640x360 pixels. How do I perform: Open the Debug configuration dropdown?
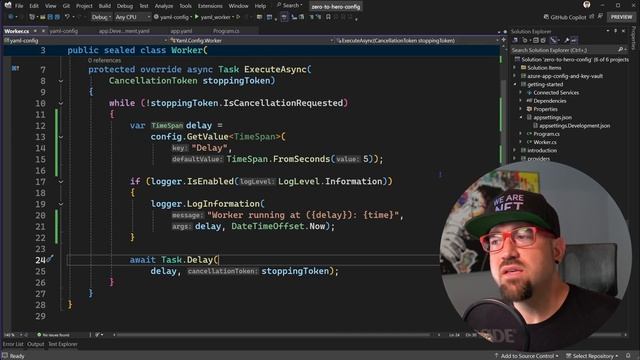101,17
